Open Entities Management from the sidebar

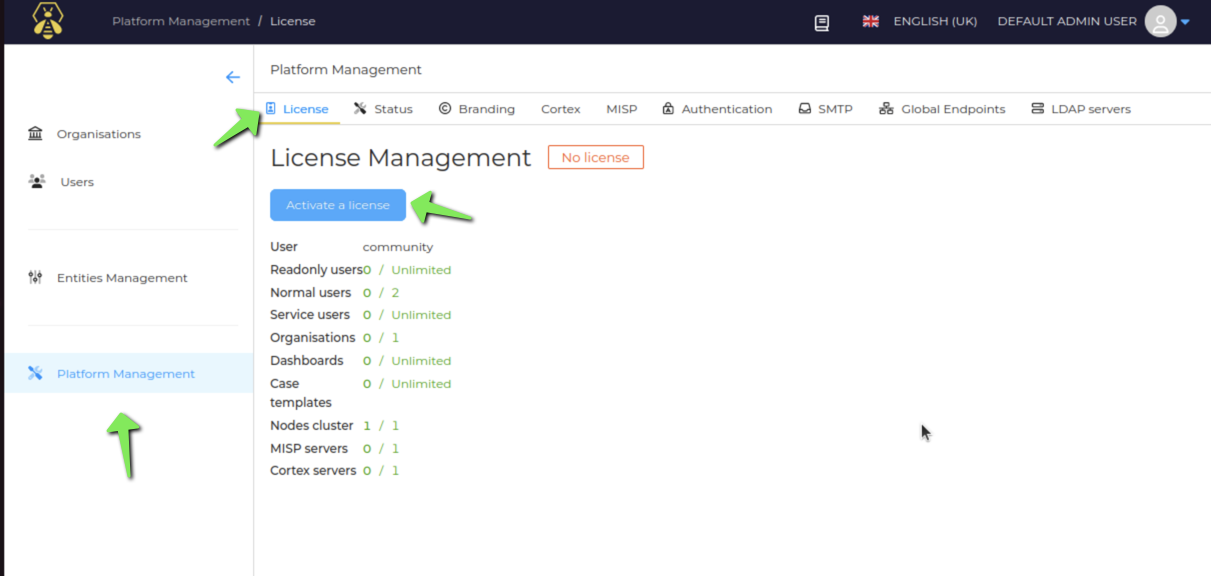point(35,277)
